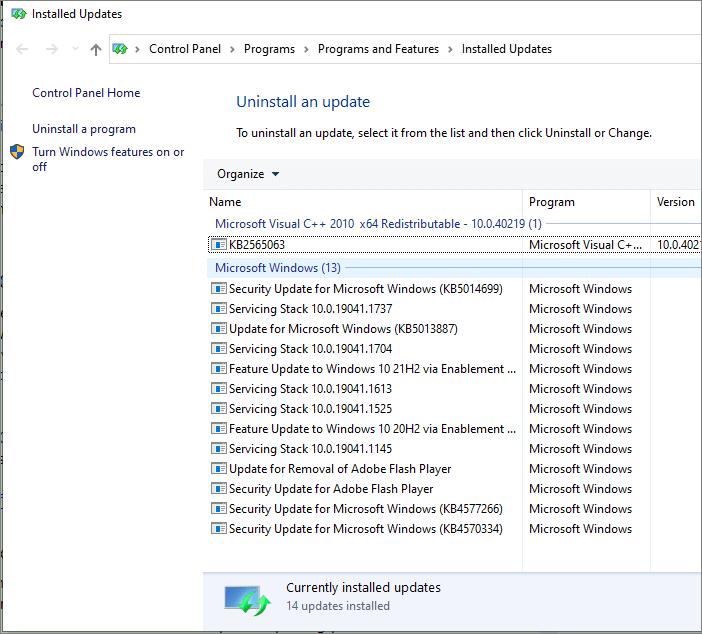Open the Uninstall a program link
Image resolution: width=702 pixels, height=634 pixels.
[84, 129]
